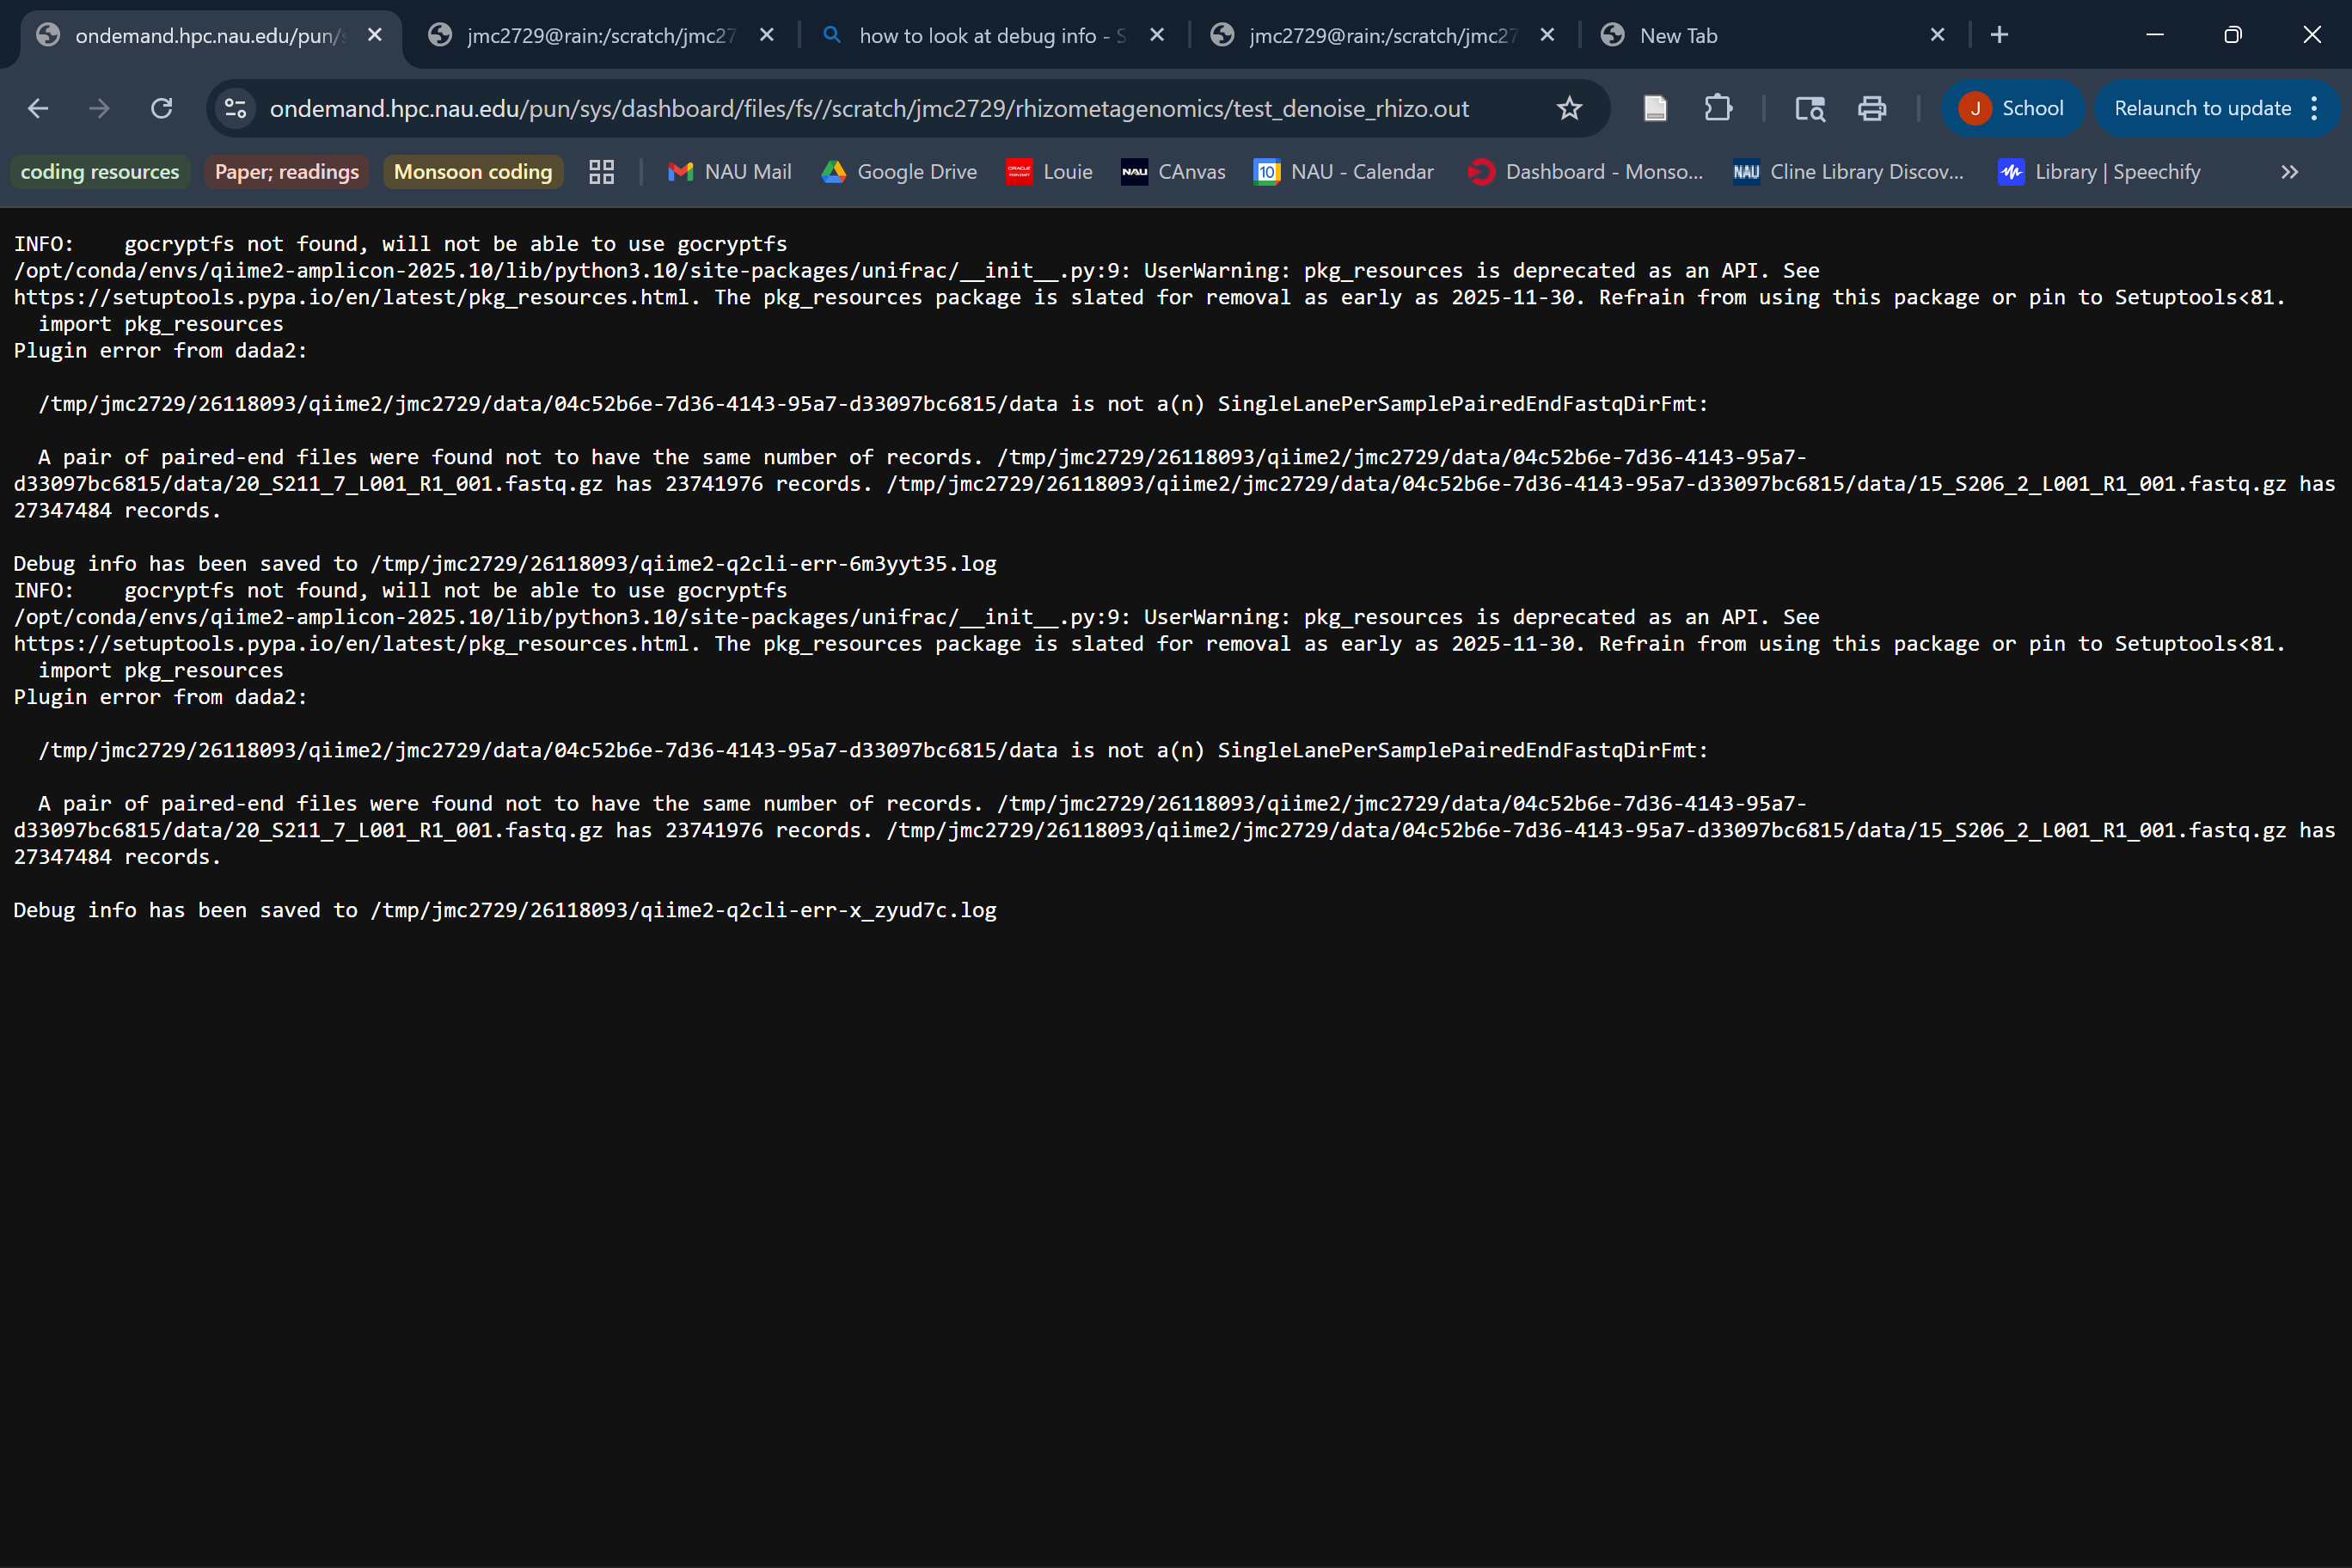Open a new tab with plus button

(1999, 35)
